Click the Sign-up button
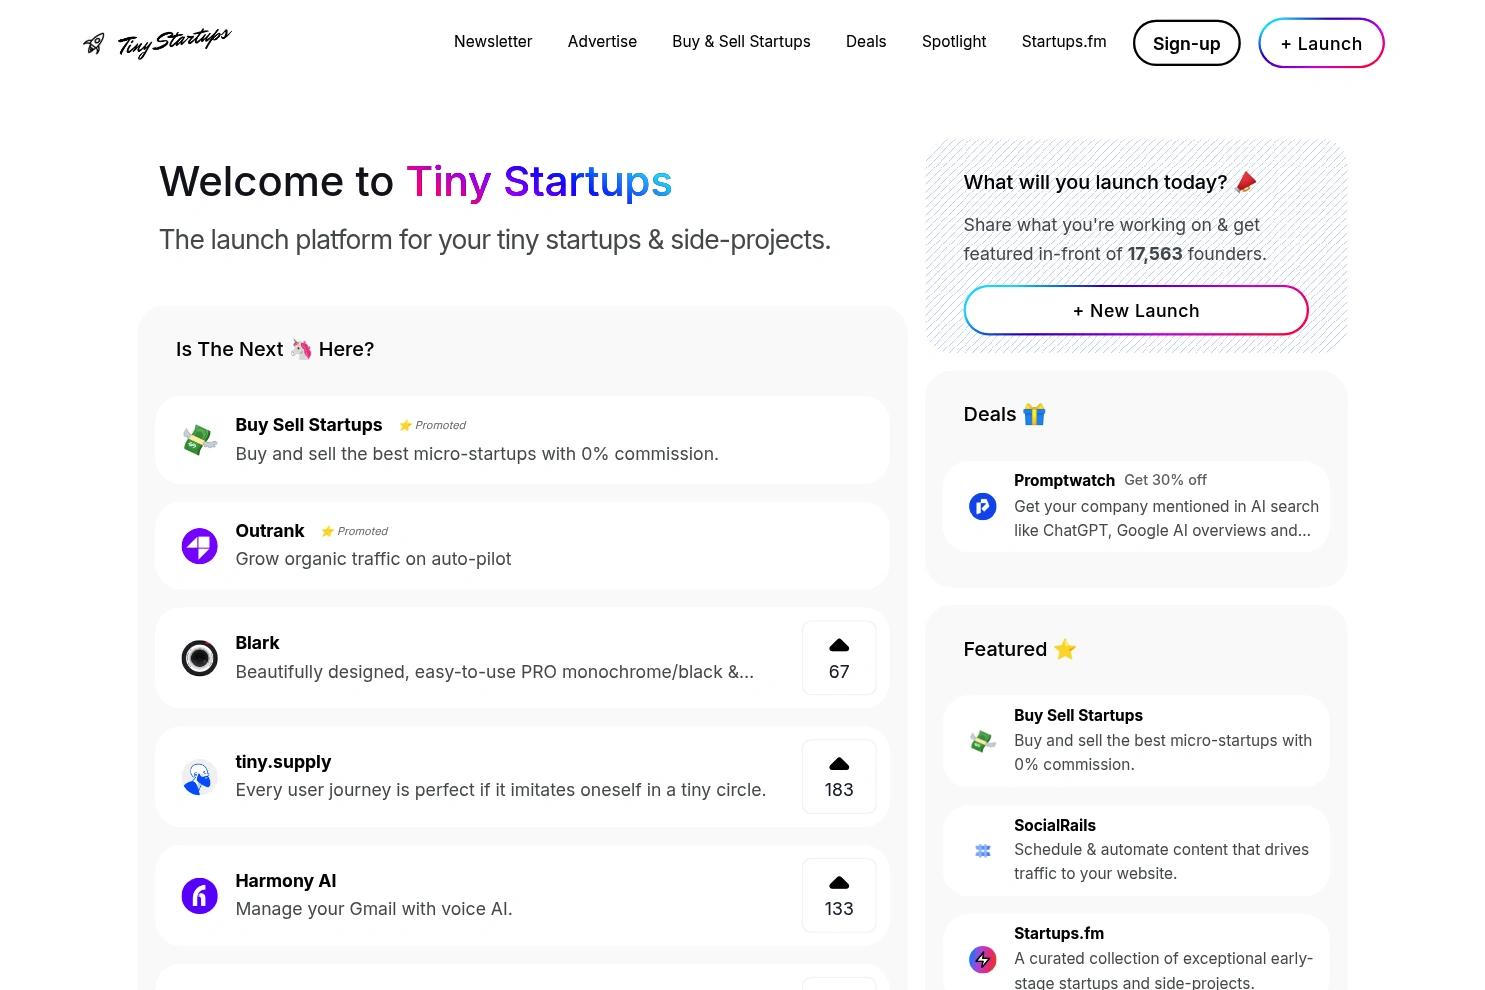 click(x=1187, y=43)
